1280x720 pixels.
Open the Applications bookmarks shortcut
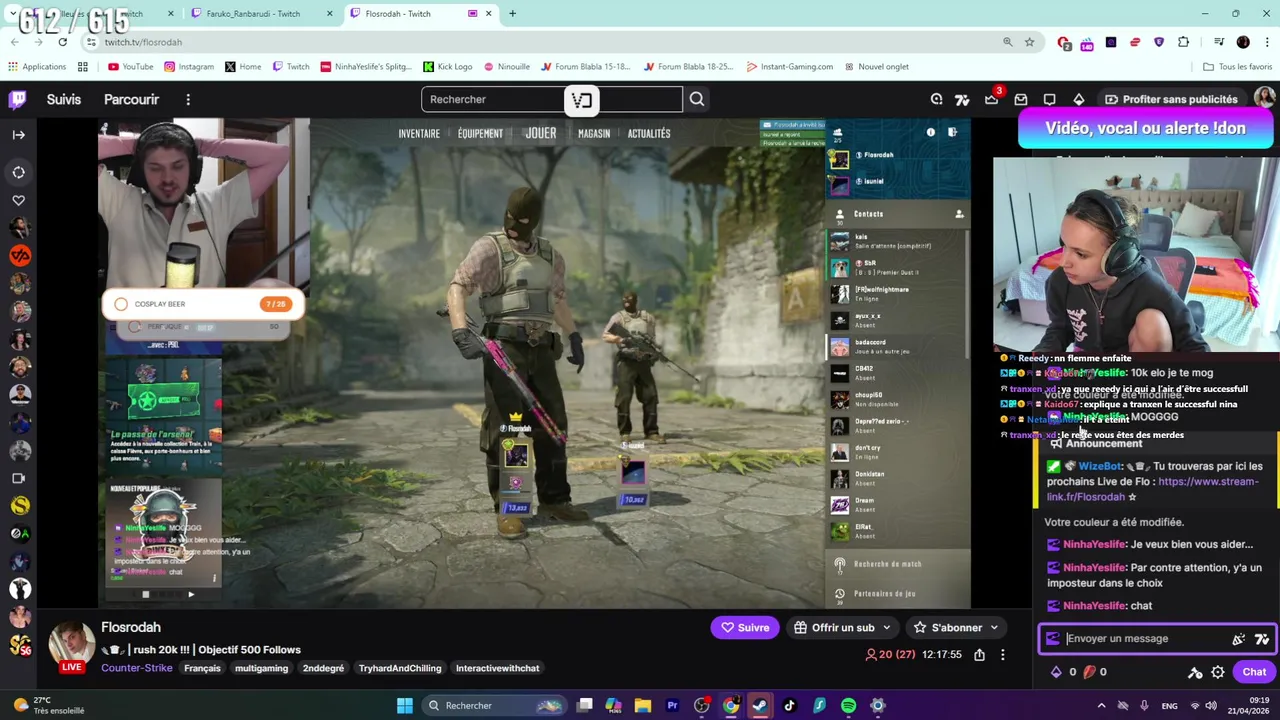(x=37, y=66)
